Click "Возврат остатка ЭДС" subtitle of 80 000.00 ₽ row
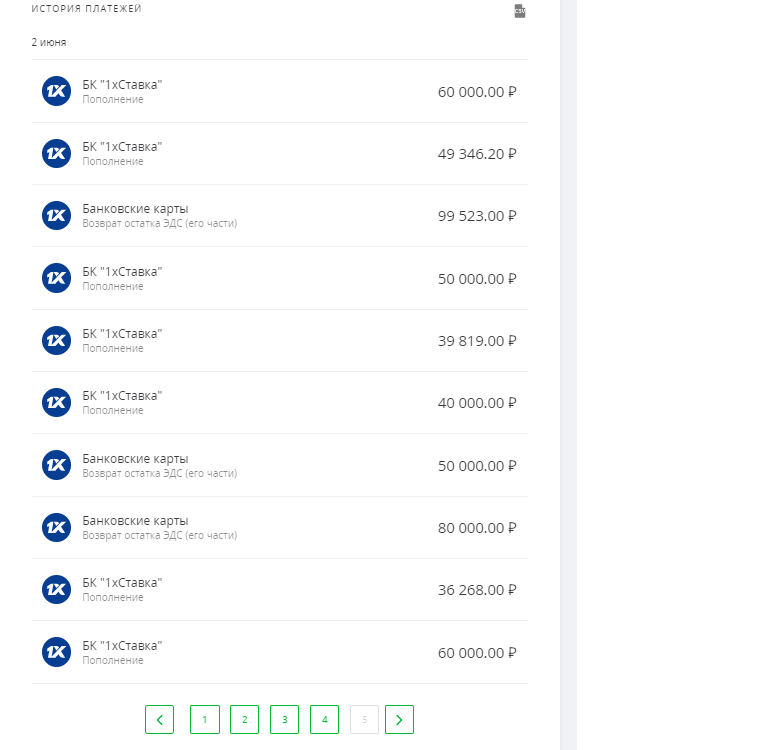 [x=159, y=535]
